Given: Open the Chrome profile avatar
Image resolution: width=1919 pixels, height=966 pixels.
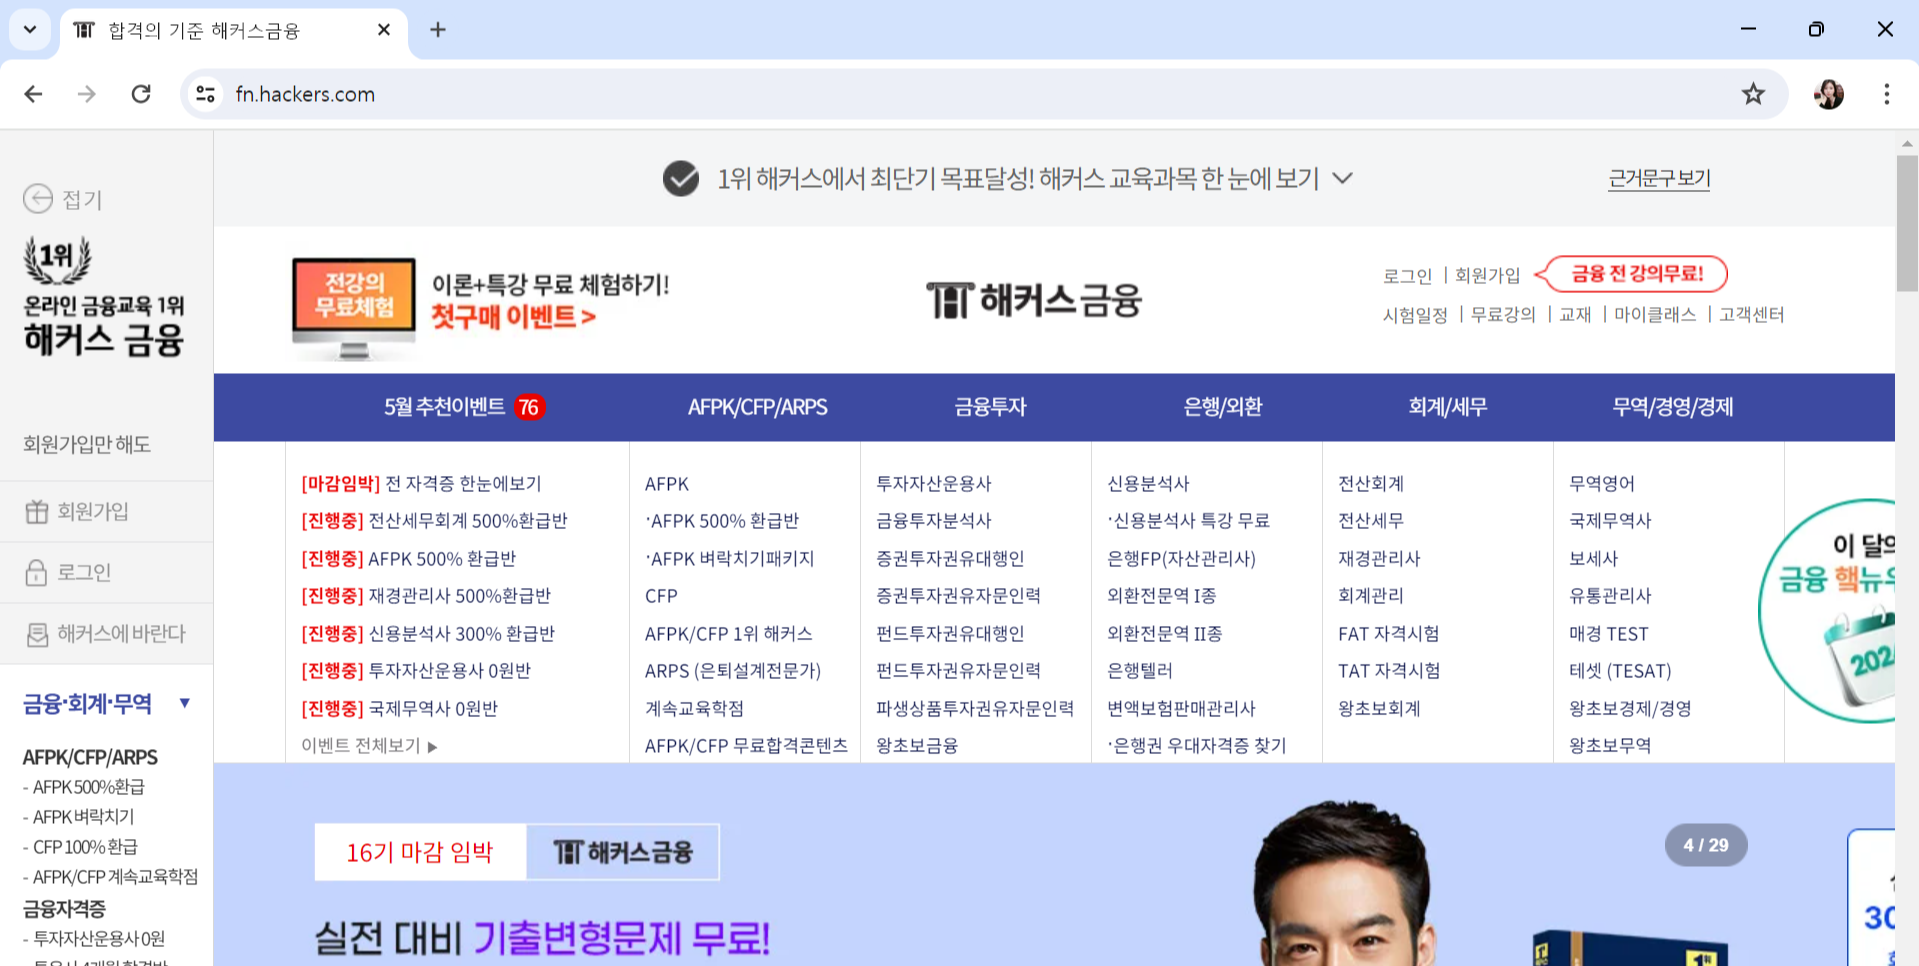Looking at the screenshot, I should pyautogui.click(x=1829, y=94).
